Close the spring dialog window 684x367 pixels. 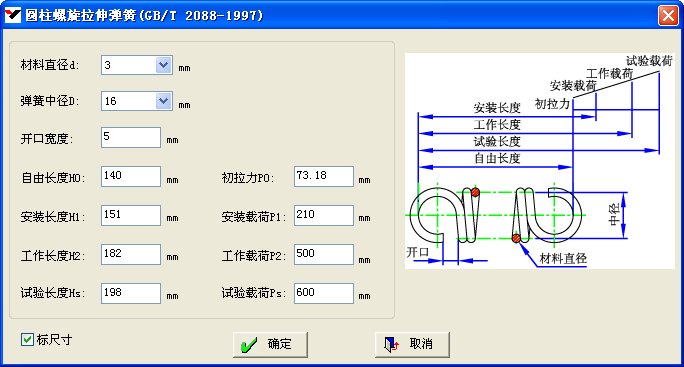pyautogui.click(x=668, y=16)
